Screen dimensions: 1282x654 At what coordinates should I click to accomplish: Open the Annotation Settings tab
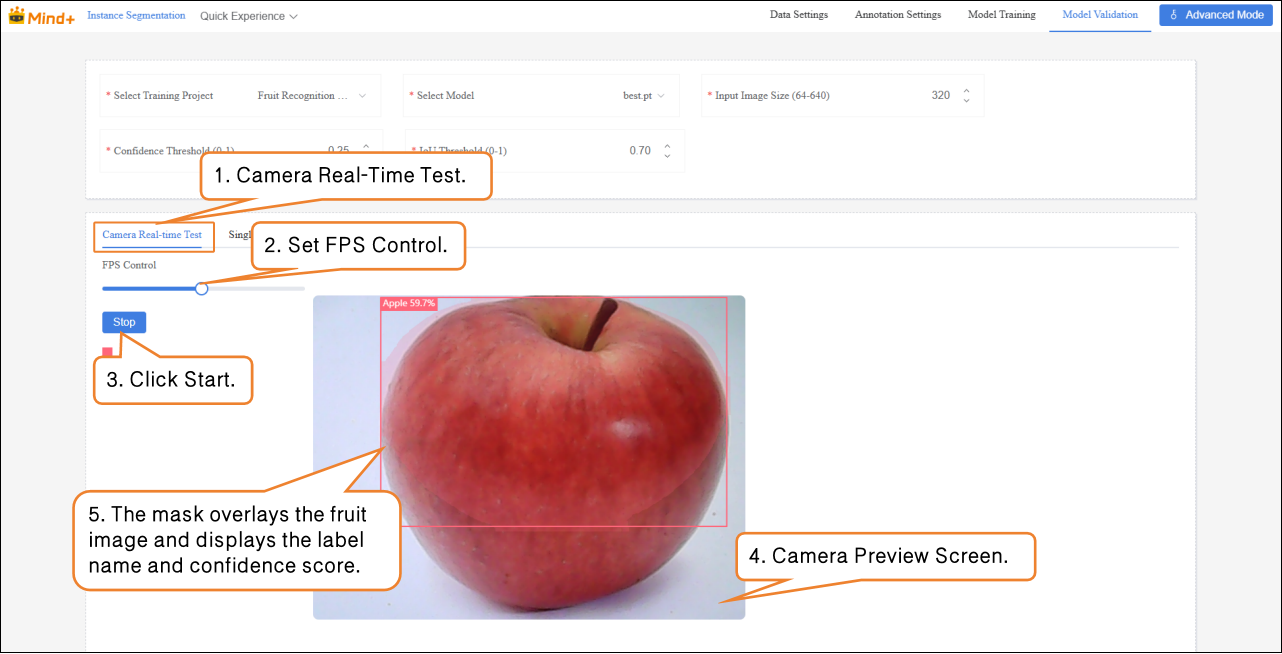[897, 15]
